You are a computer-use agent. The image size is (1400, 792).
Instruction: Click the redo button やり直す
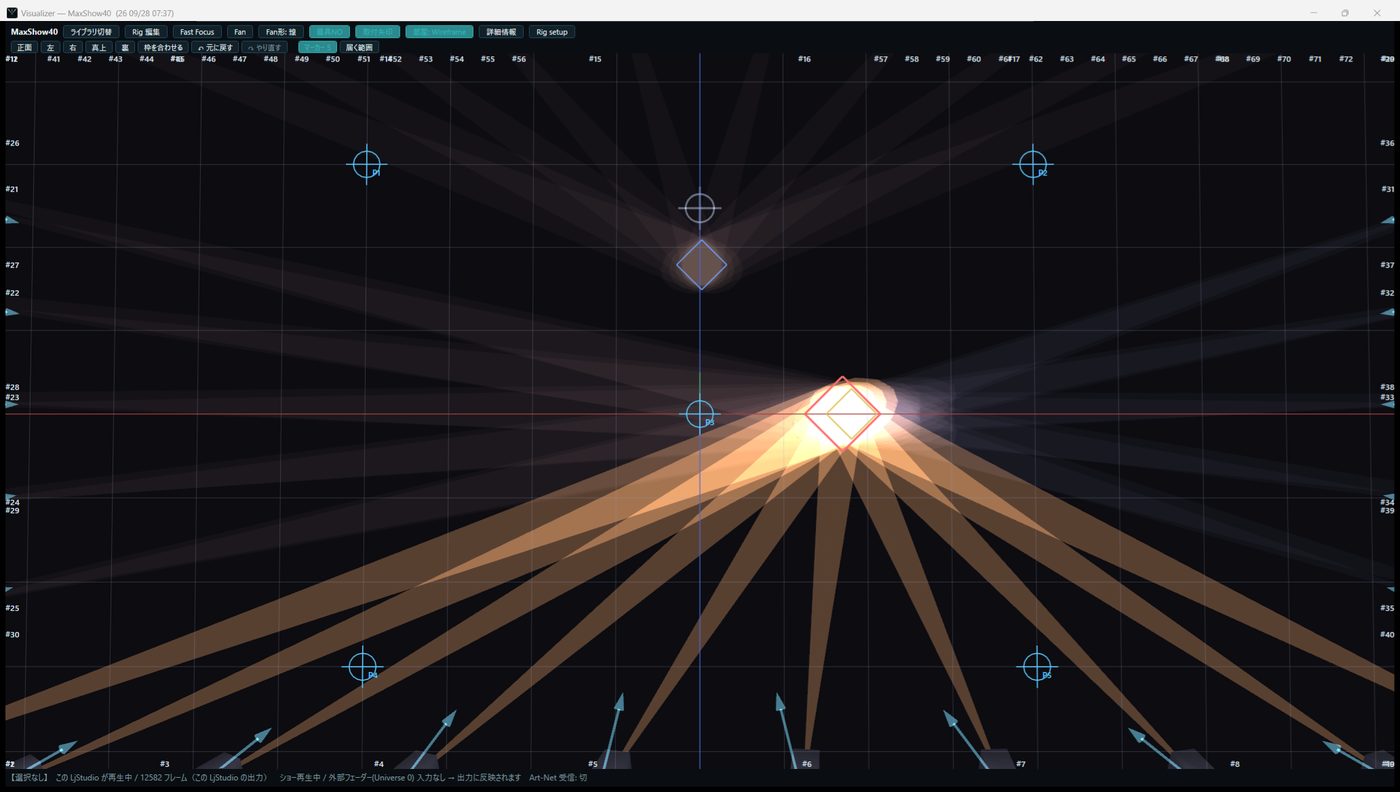click(265, 47)
